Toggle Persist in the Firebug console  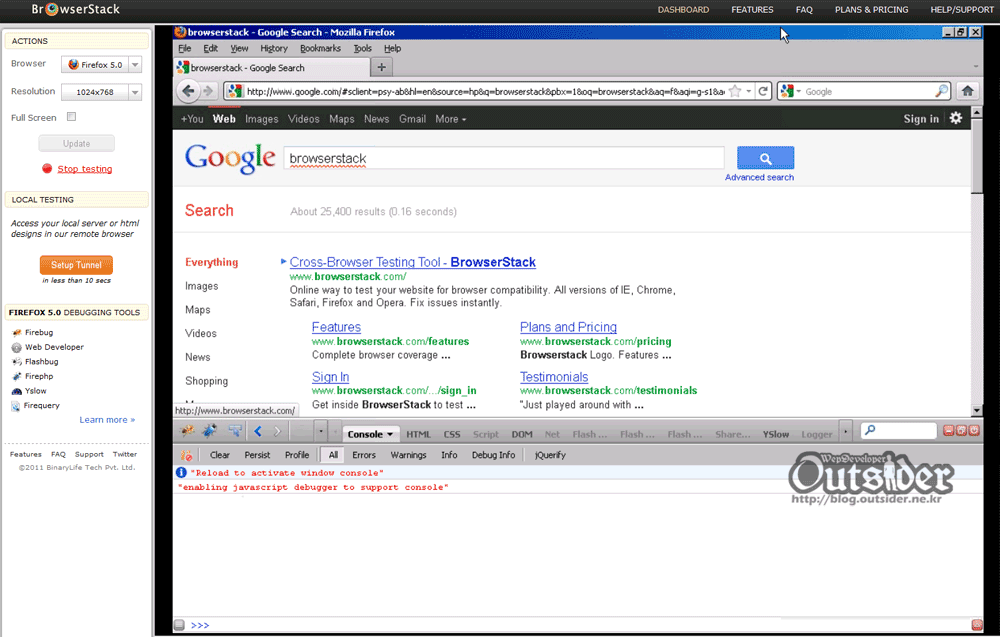[257, 455]
